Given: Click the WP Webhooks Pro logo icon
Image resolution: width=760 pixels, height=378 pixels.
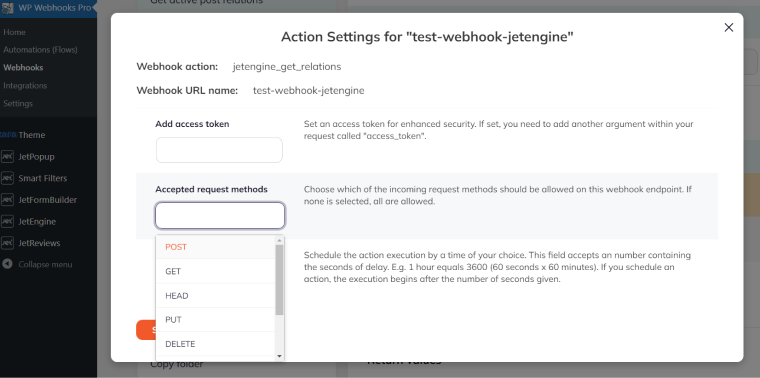Looking at the screenshot, I should (x=7, y=8).
